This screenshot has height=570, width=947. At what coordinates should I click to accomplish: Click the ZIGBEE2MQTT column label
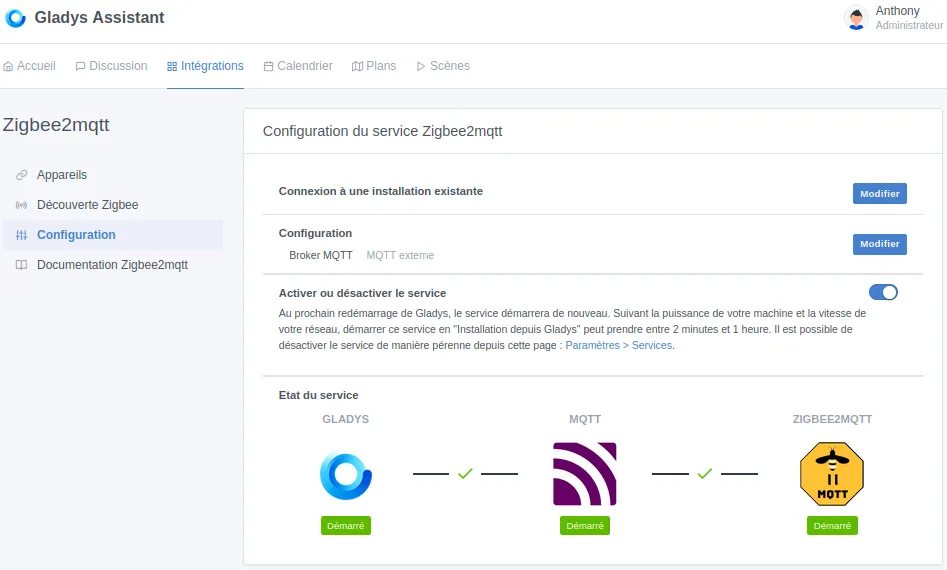832,419
